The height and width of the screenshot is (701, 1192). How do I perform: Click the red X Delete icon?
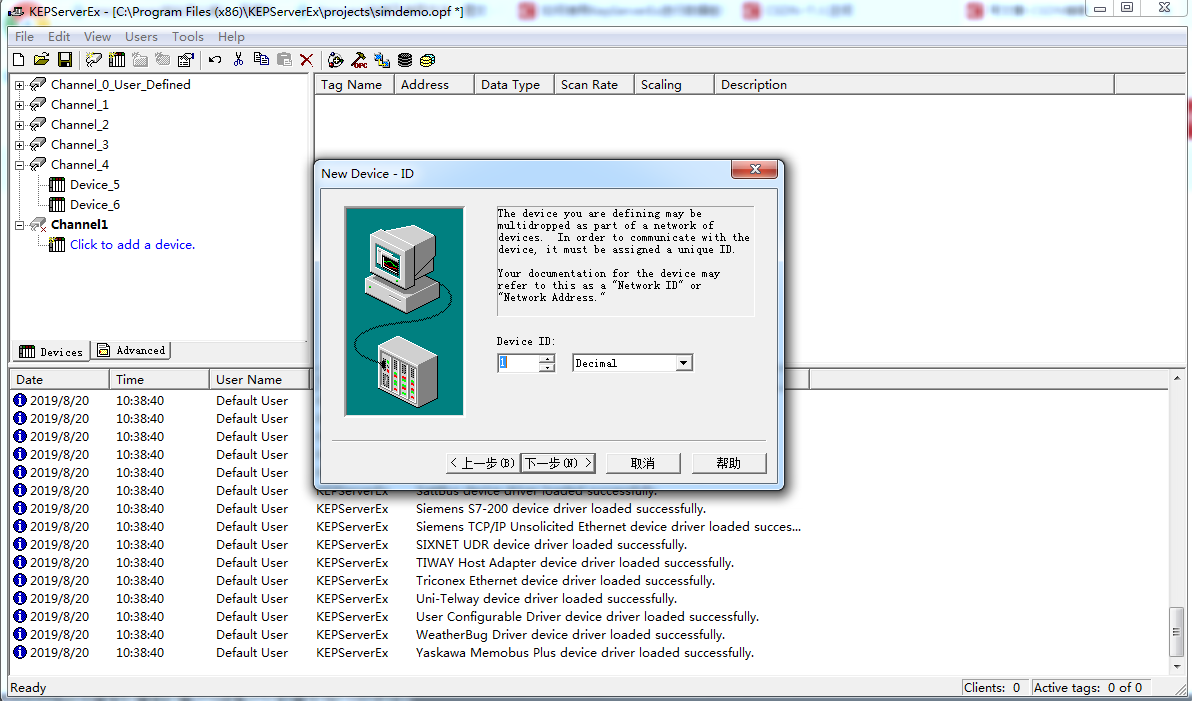point(306,59)
